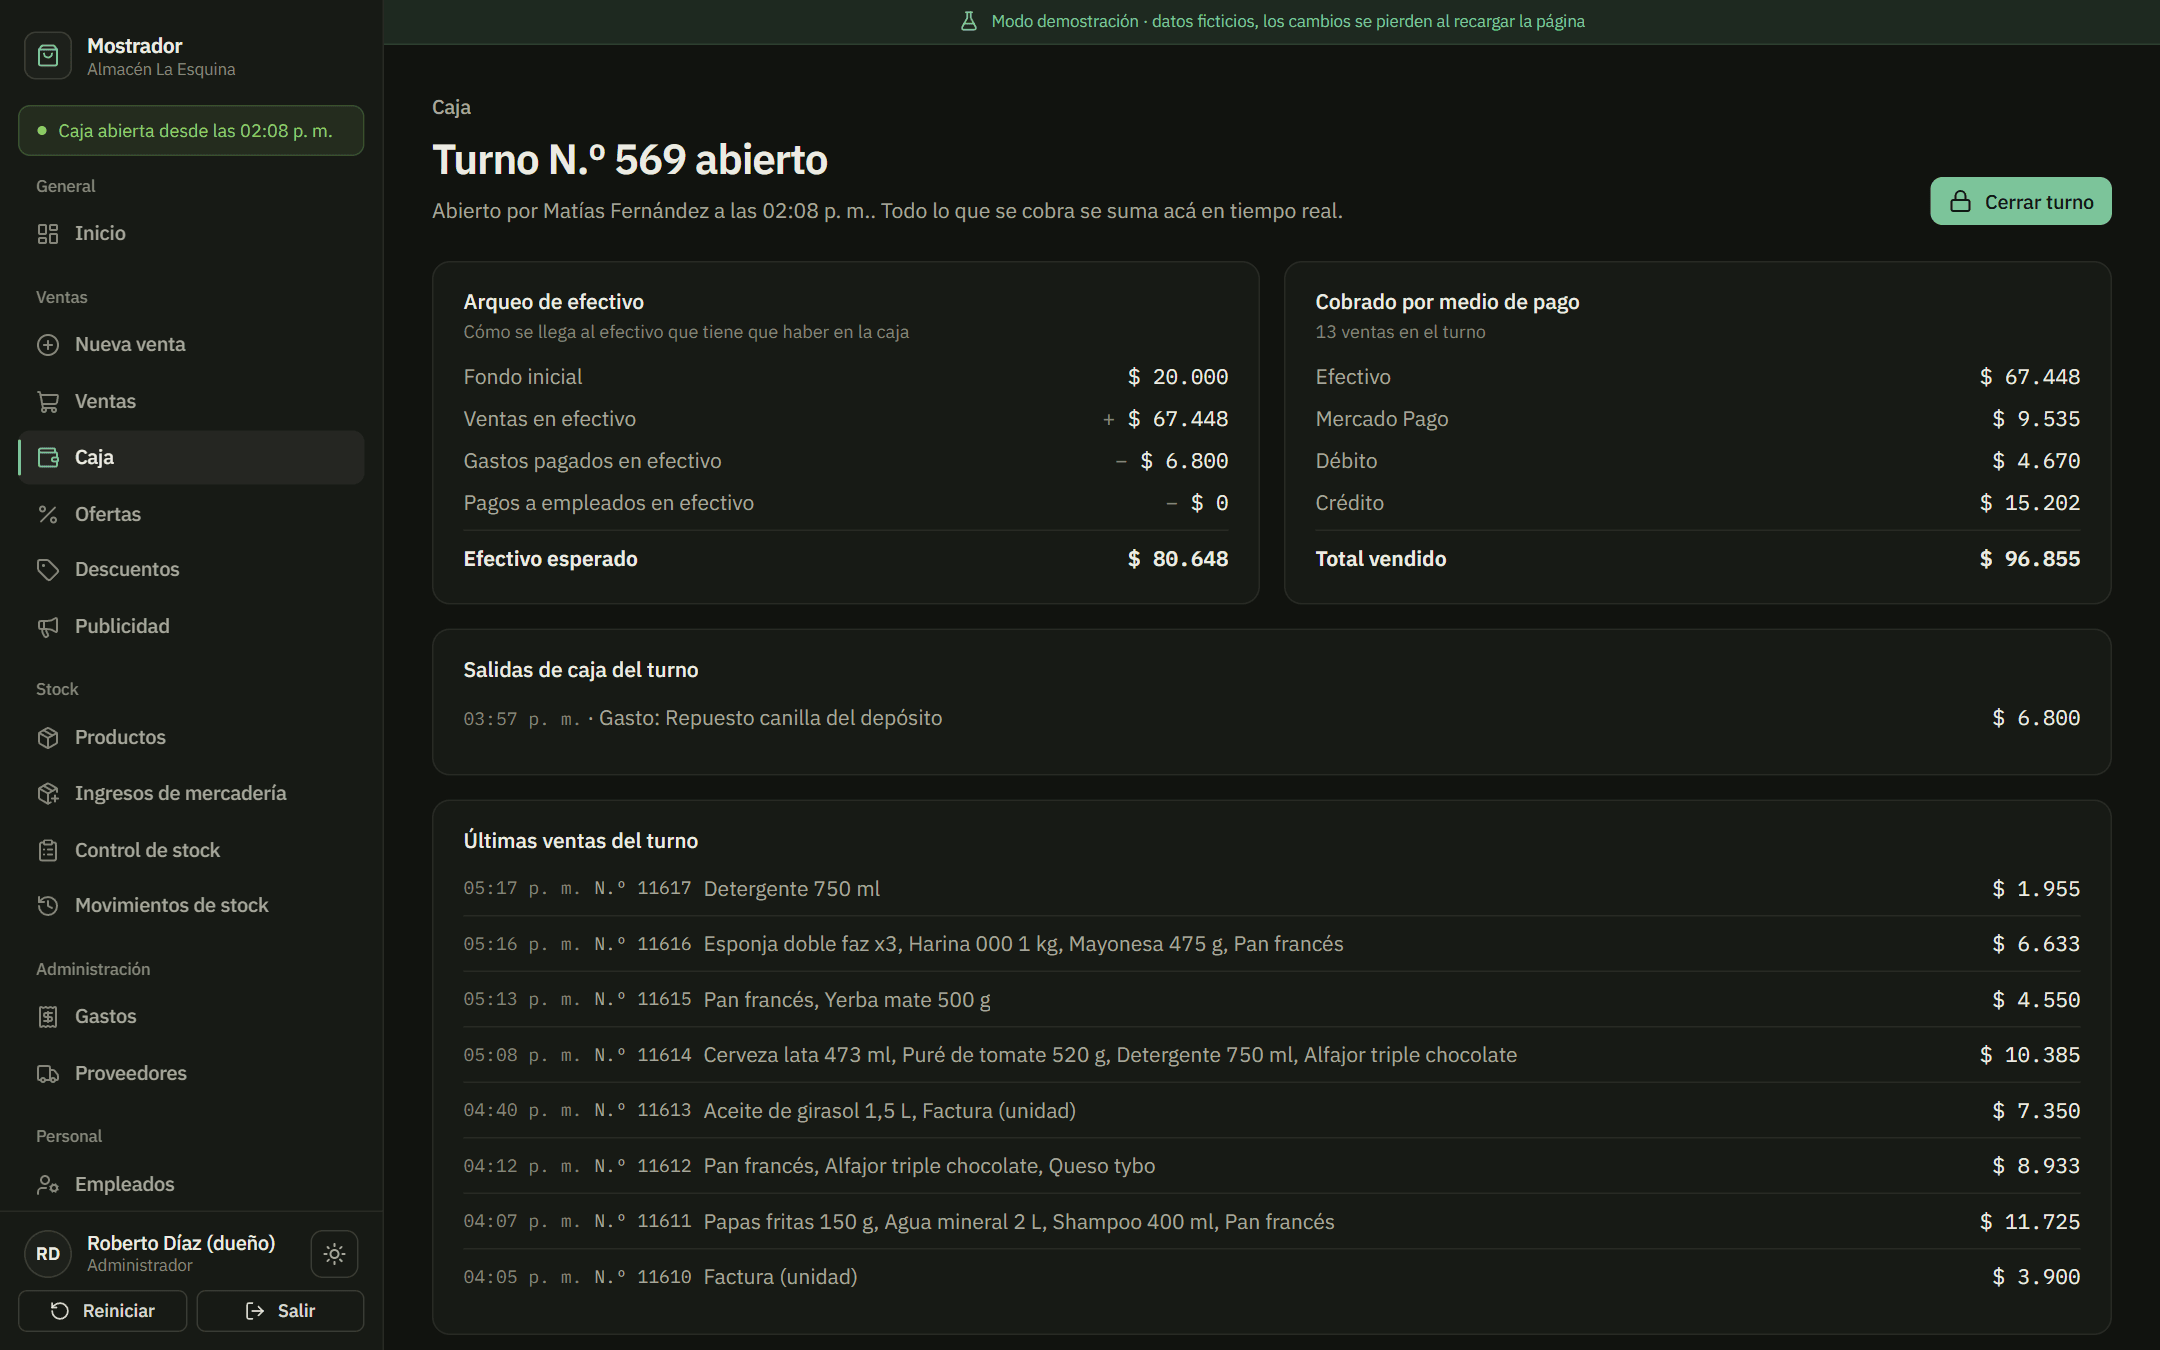2160x1350 pixels.
Task: Click the Publicidad megaphone icon
Action: point(48,627)
